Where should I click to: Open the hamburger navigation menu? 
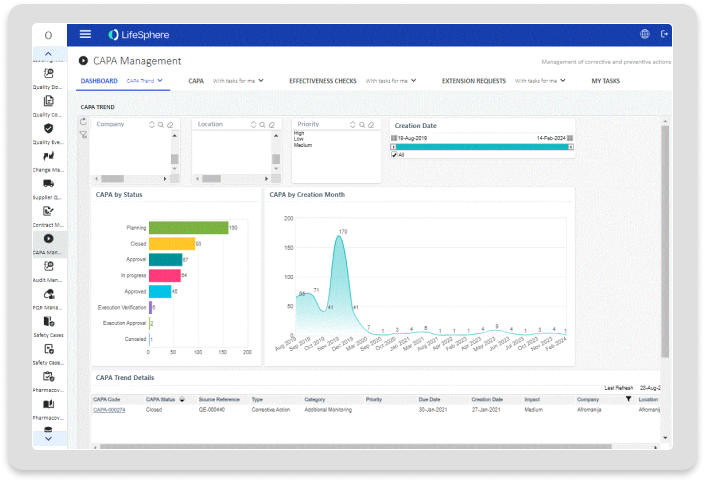click(x=85, y=34)
